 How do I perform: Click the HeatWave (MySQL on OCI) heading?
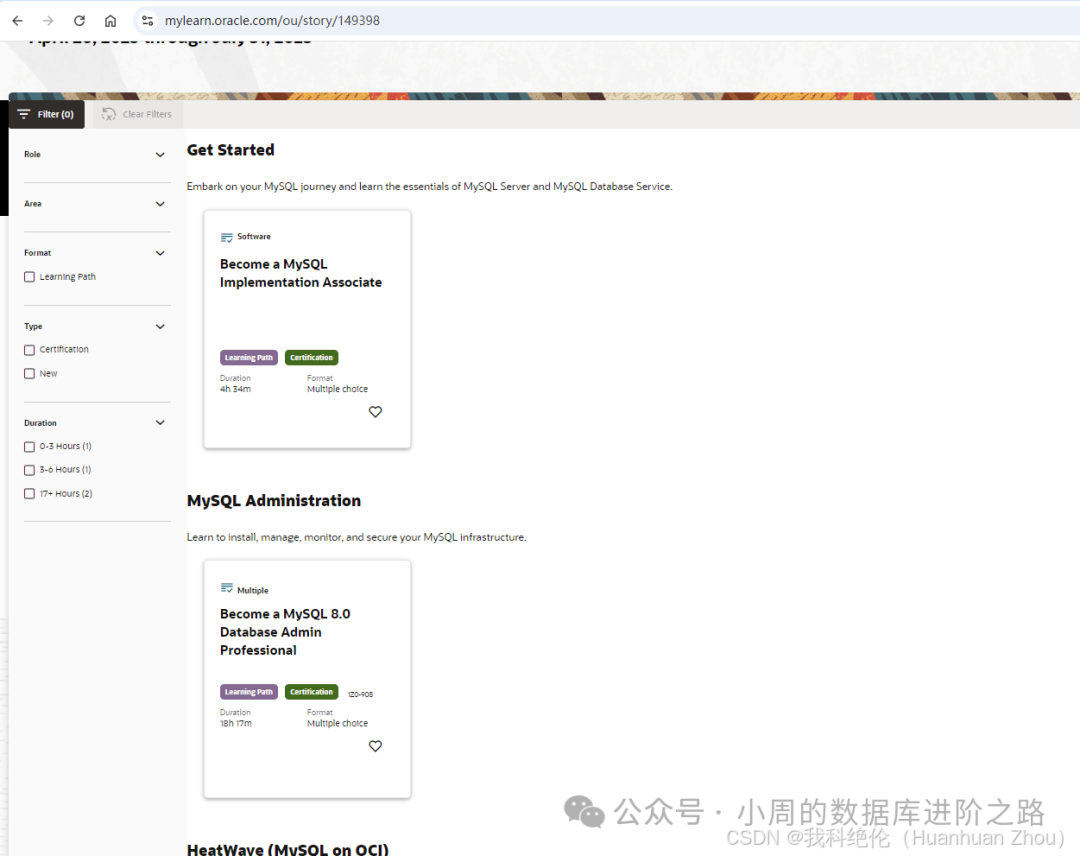pos(288,849)
